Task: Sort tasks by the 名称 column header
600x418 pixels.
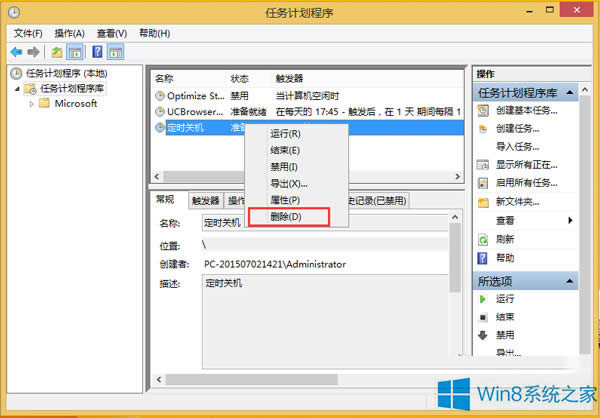Action: (x=164, y=79)
